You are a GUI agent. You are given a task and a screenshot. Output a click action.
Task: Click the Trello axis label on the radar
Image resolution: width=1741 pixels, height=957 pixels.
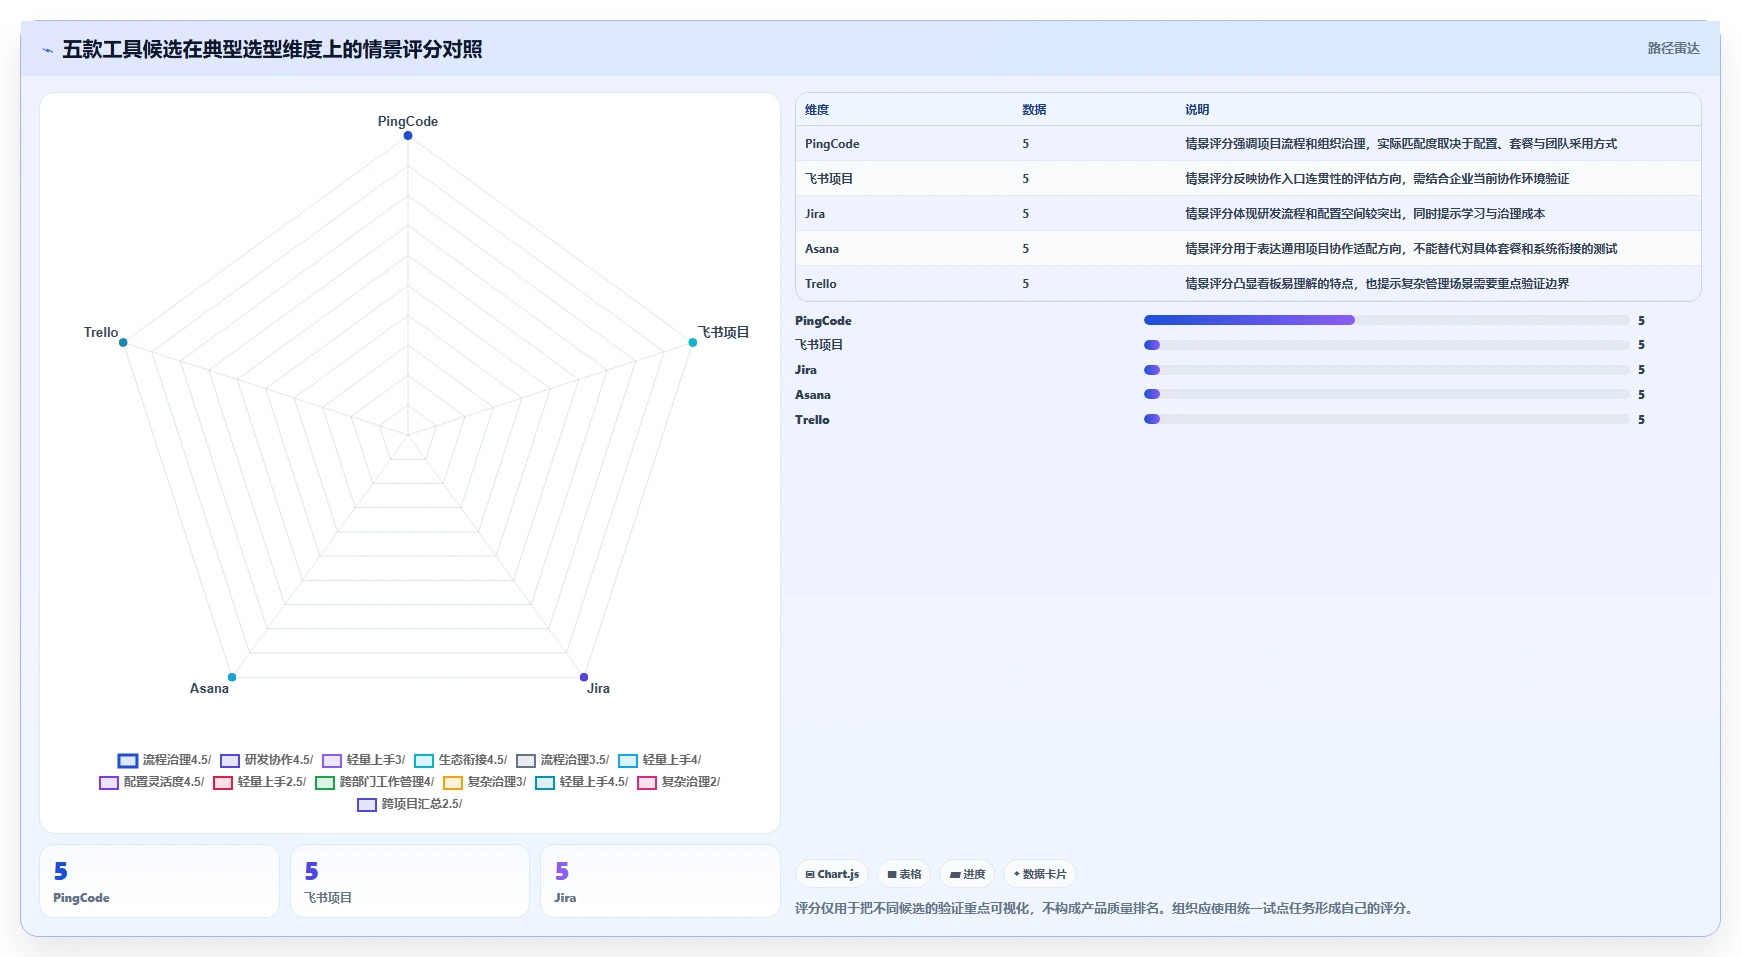(x=101, y=332)
